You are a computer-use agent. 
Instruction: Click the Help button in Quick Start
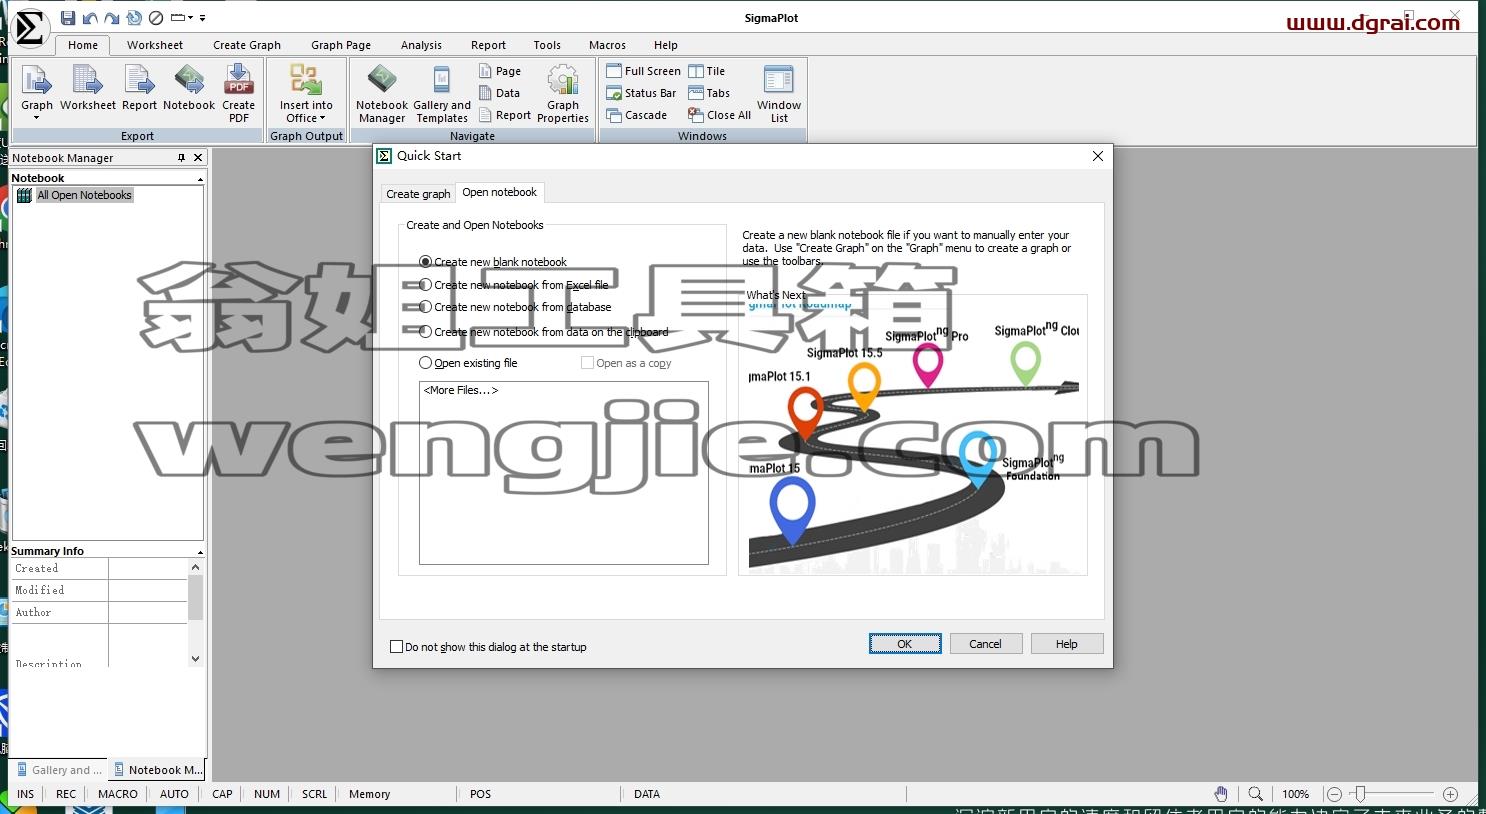tap(1067, 644)
